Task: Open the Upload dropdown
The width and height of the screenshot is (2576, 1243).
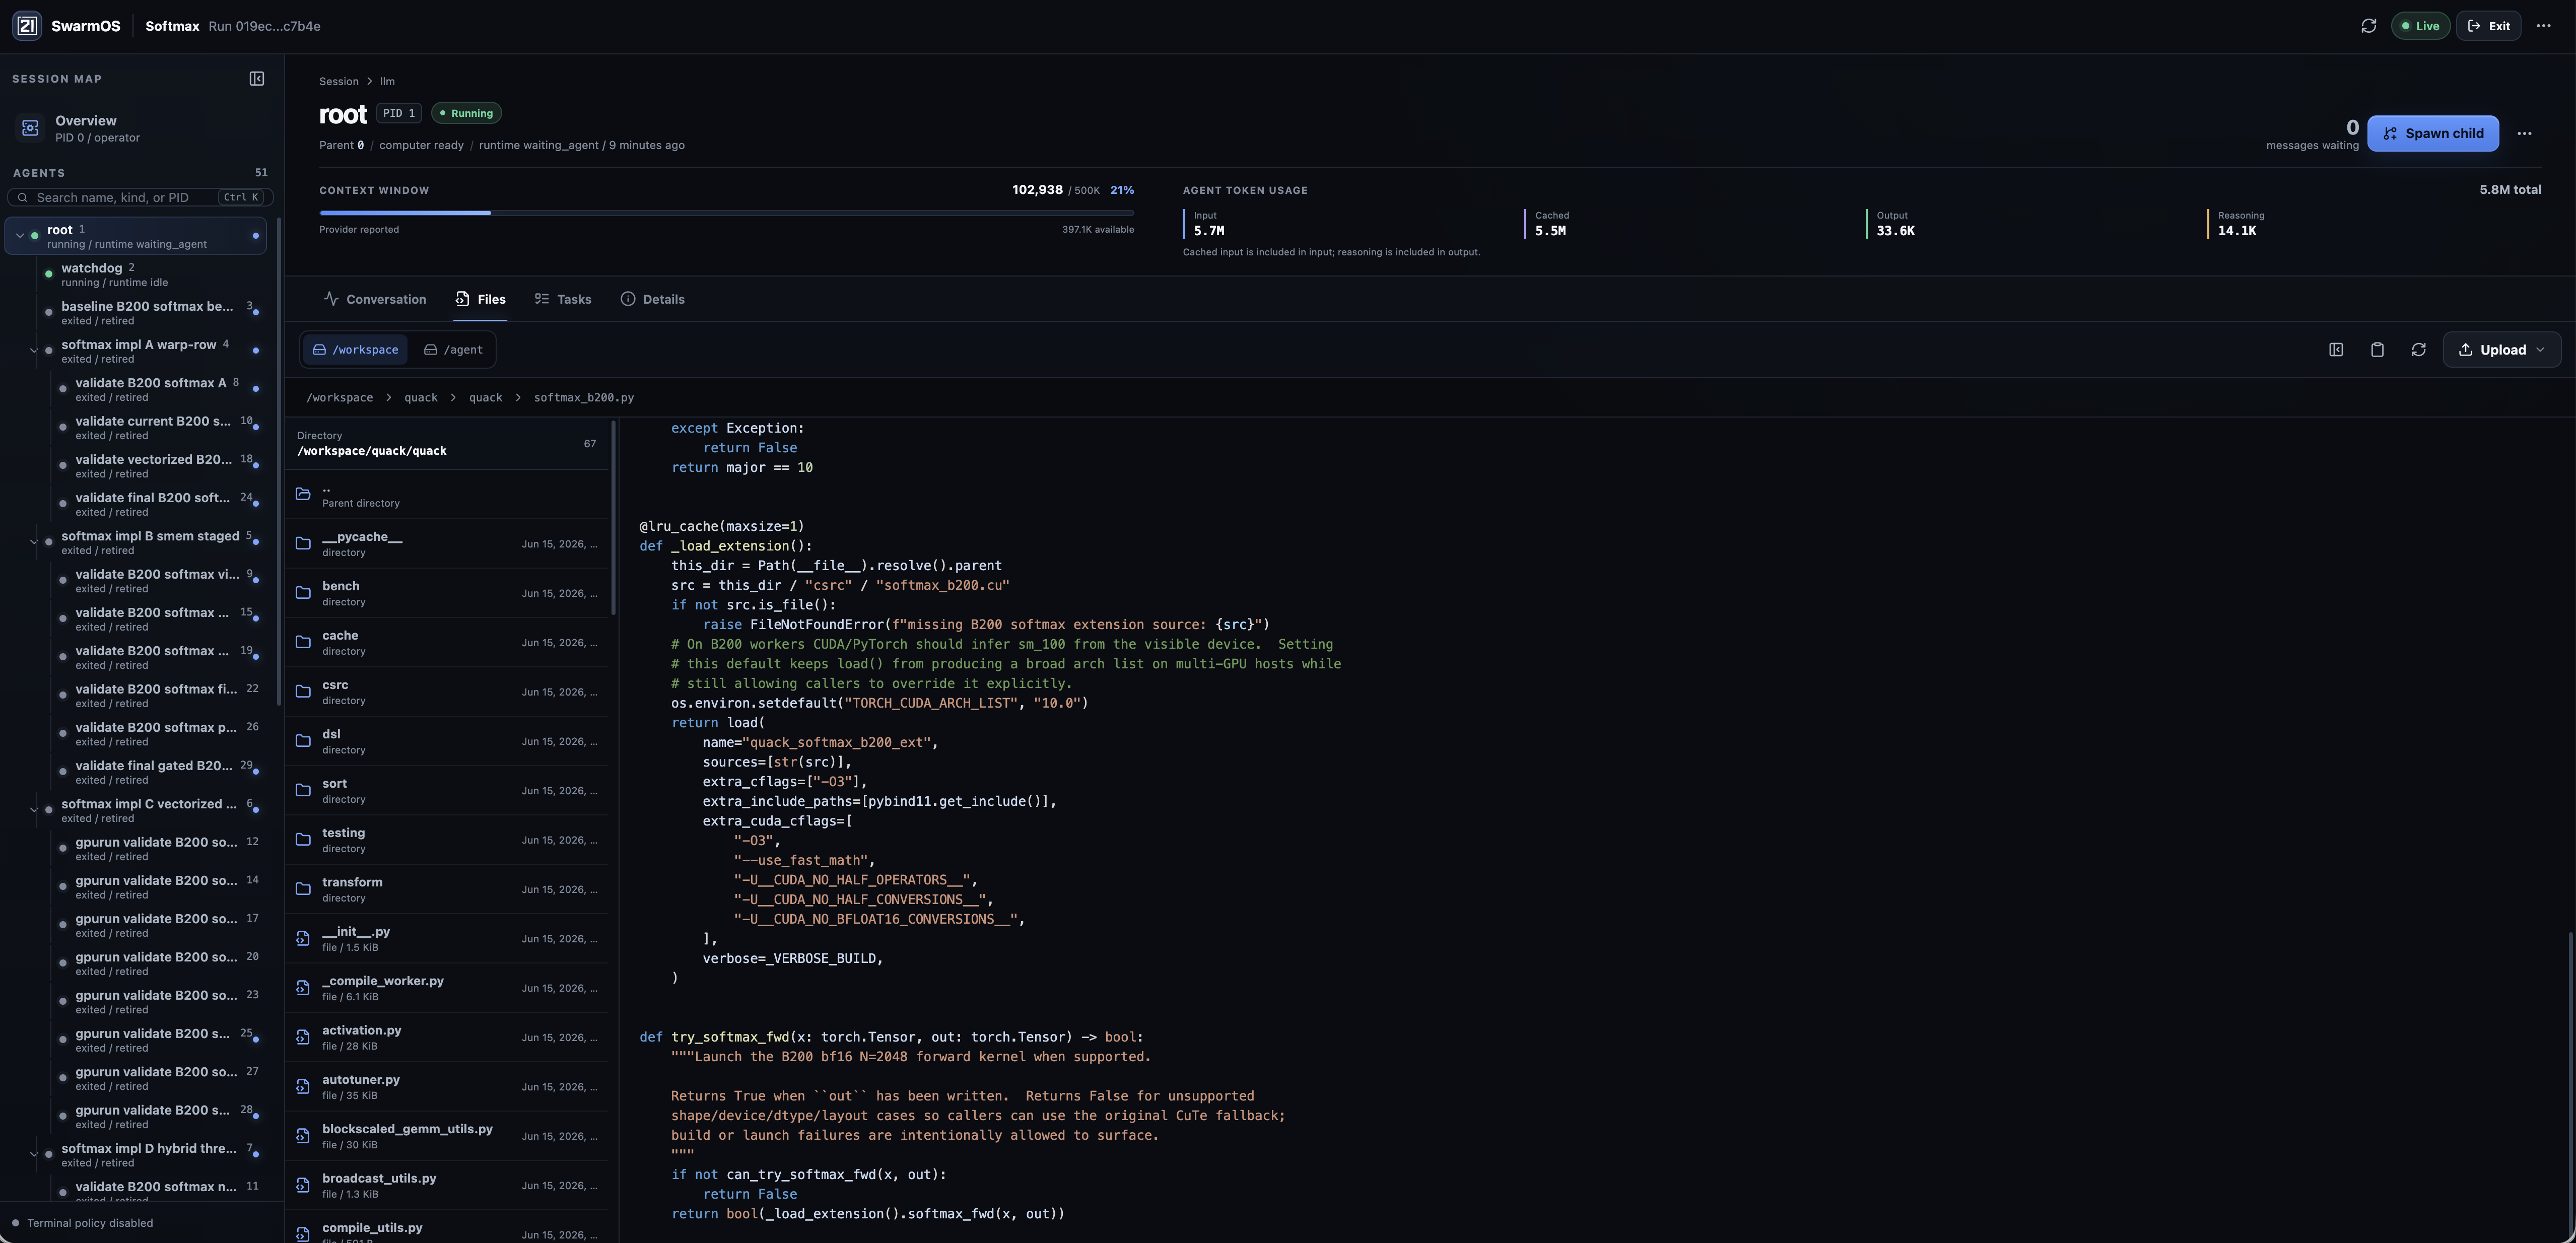Action: (x=2502, y=350)
